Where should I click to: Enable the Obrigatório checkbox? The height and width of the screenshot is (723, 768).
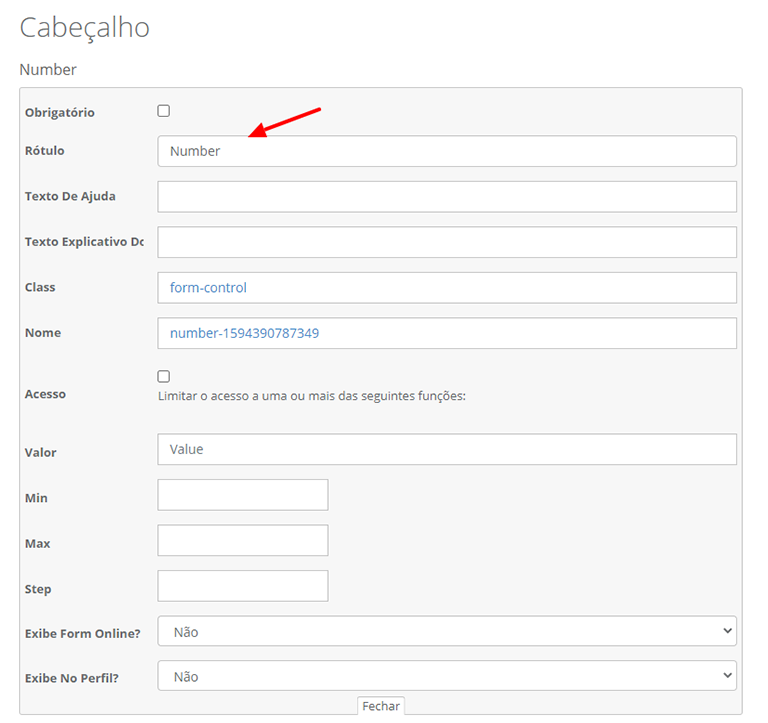(164, 111)
